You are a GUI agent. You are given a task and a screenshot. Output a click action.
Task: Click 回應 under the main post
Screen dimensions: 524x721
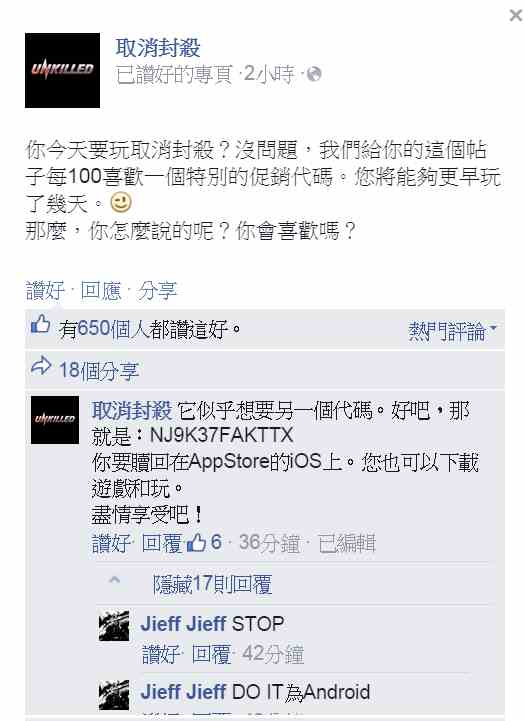100,291
